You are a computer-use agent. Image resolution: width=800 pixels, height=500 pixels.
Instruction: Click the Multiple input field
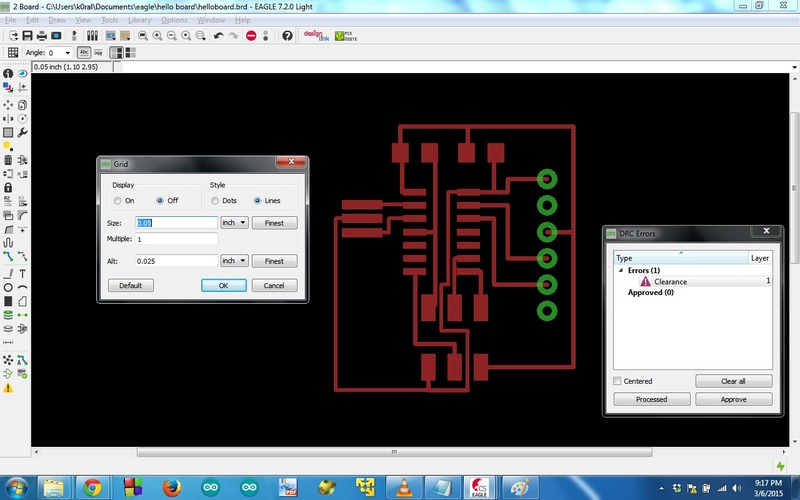(x=177, y=239)
